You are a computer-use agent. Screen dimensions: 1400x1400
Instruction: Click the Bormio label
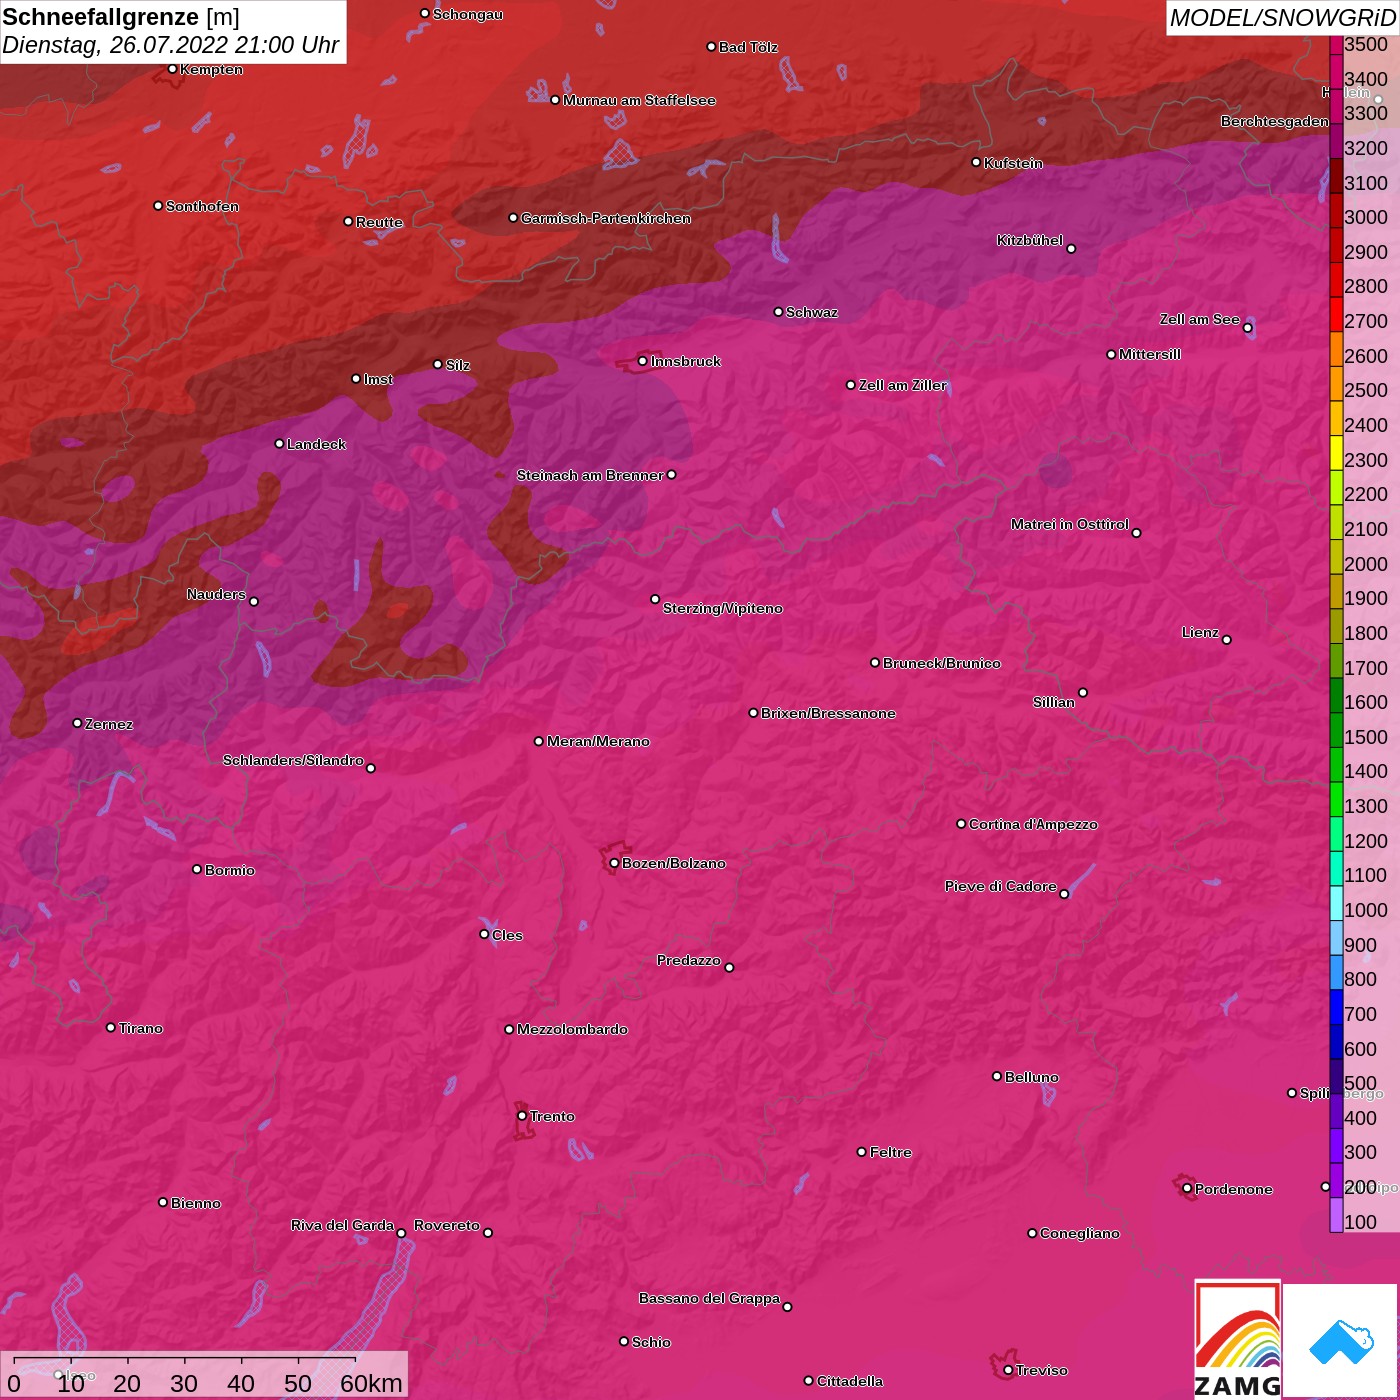tap(230, 870)
